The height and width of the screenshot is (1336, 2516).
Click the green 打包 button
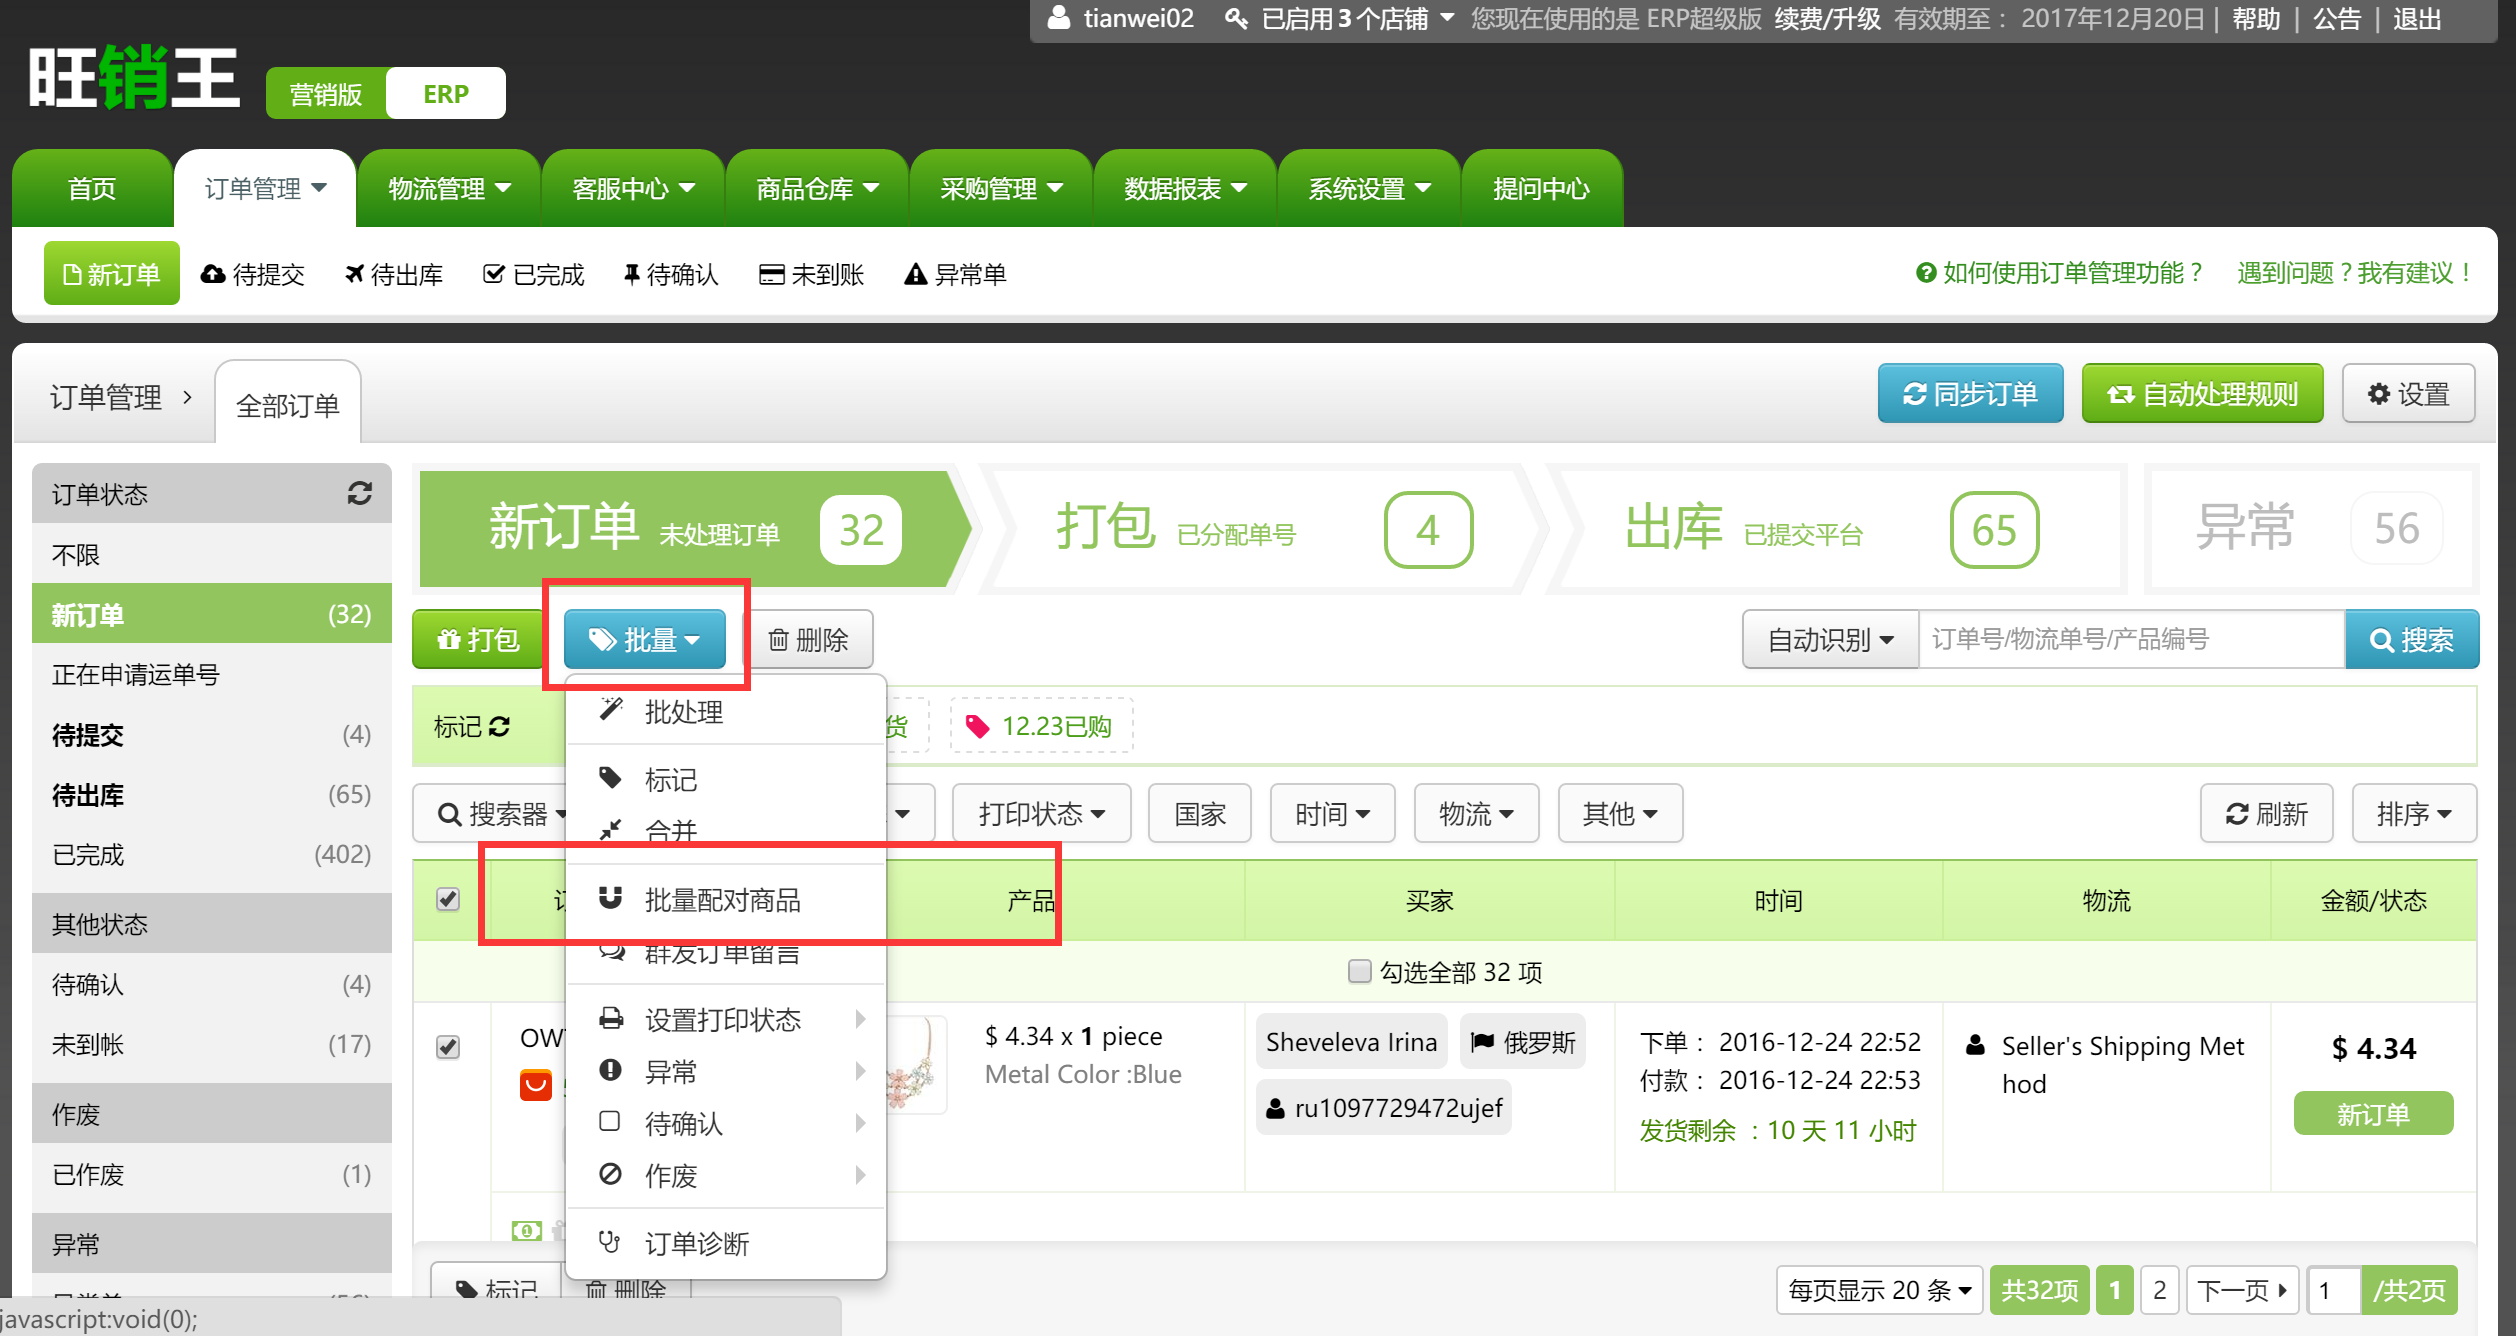click(x=478, y=639)
